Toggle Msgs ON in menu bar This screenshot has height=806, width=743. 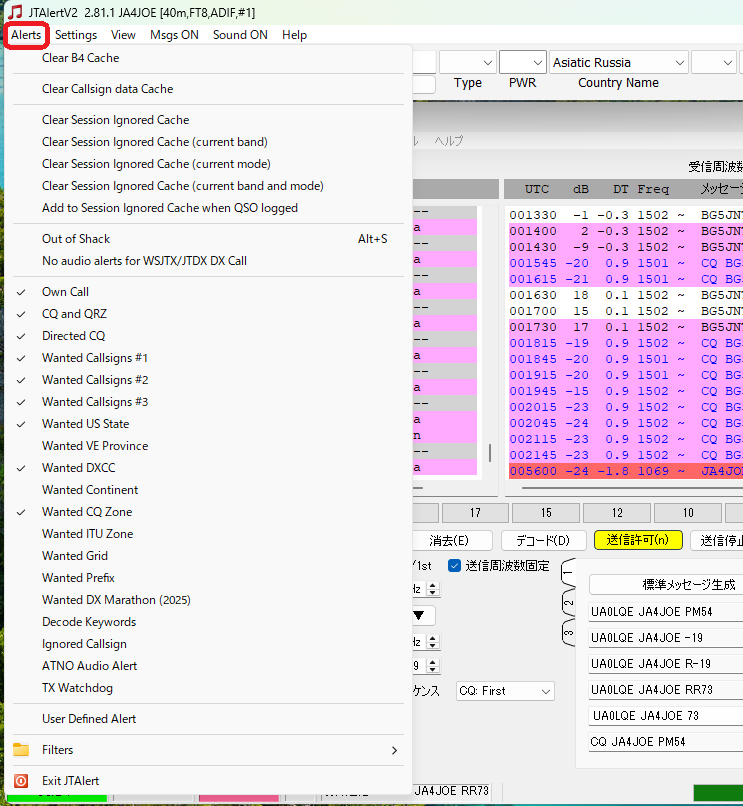(174, 35)
